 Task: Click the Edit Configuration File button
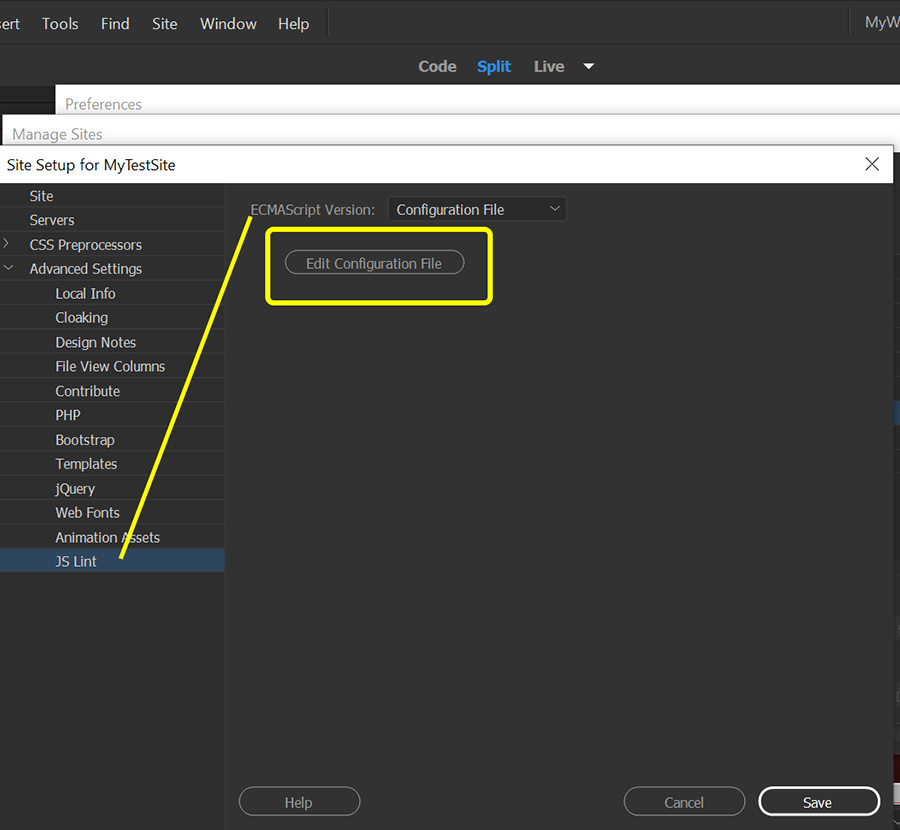coord(373,262)
